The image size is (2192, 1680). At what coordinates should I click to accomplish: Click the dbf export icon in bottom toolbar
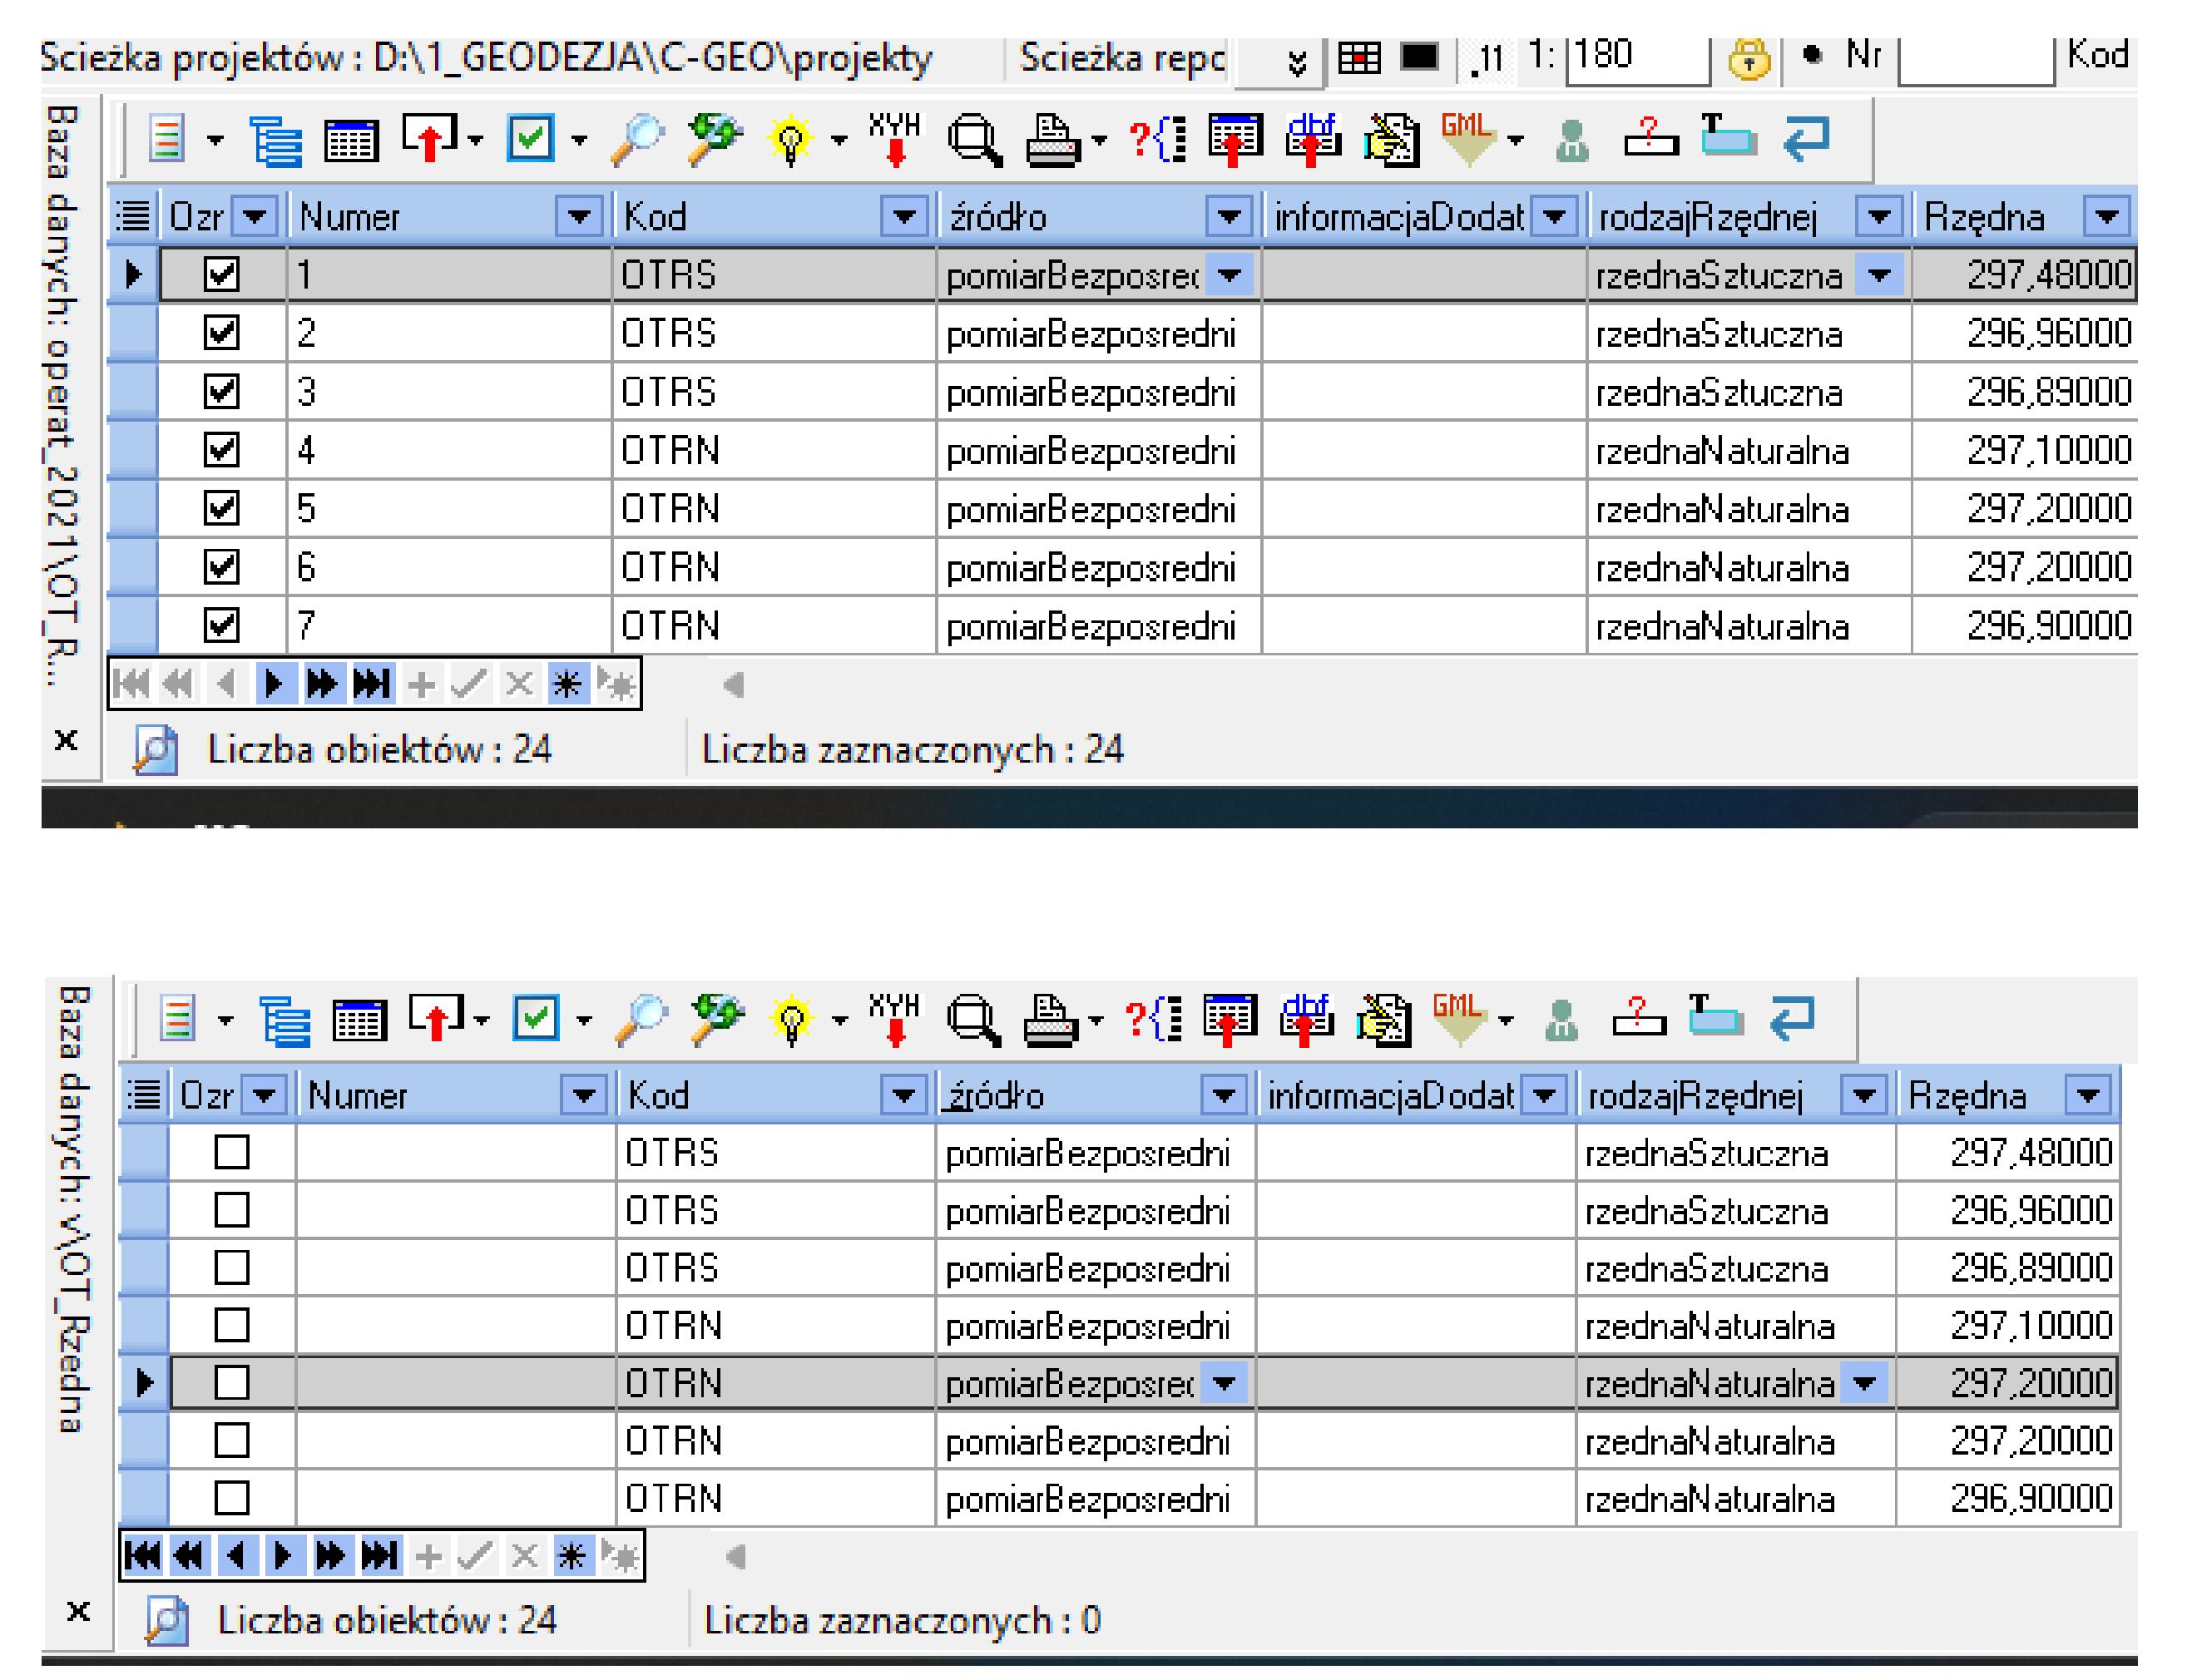pos(1306,1020)
